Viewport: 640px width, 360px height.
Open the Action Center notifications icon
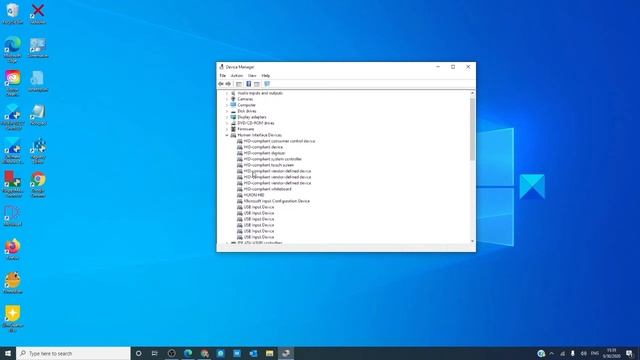(x=629, y=353)
